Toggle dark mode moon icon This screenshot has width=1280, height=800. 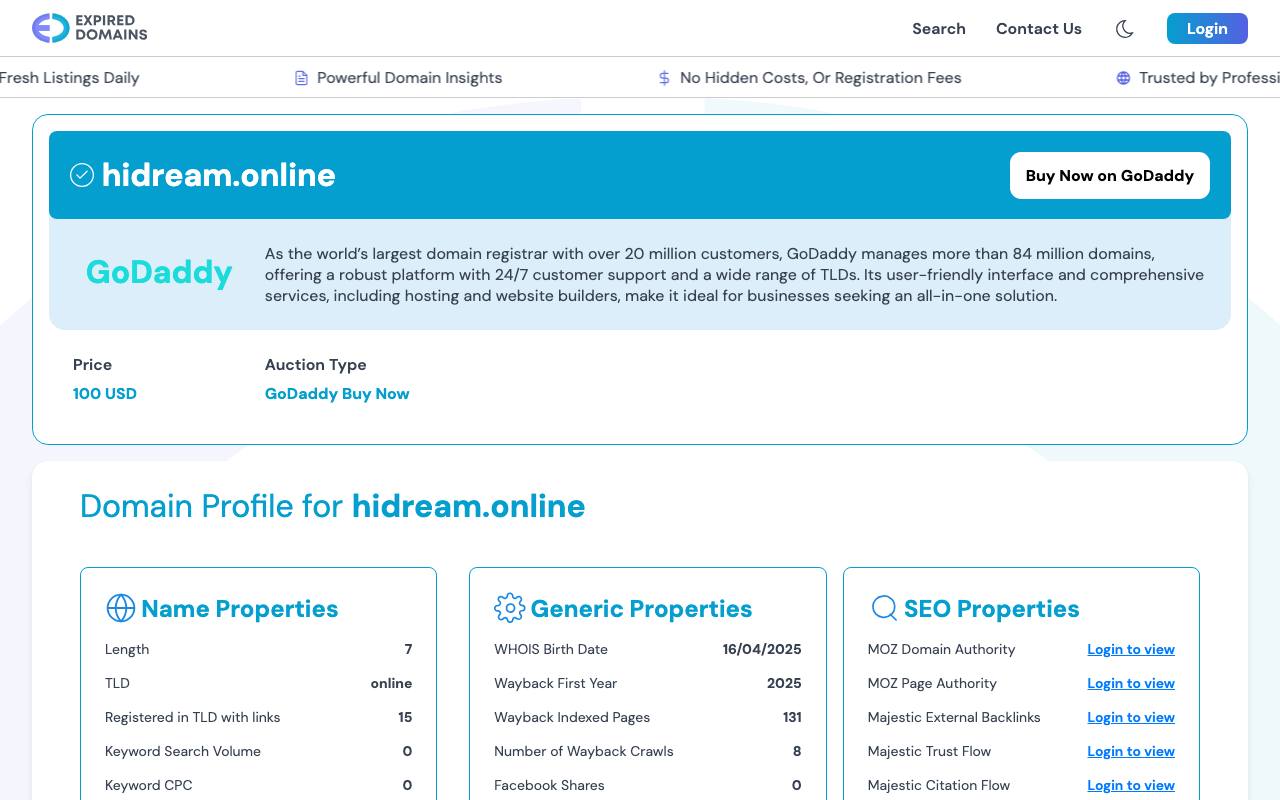1125,29
